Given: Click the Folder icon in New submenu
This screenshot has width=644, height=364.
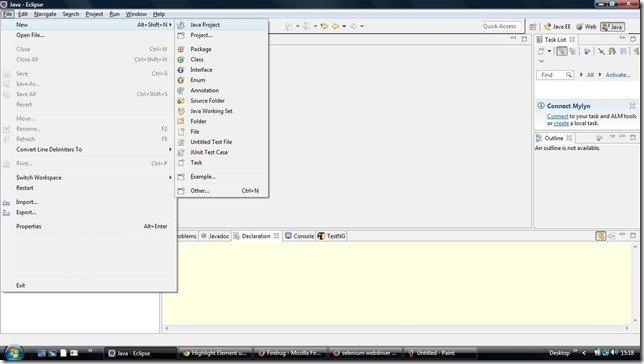Looking at the screenshot, I should point(181,121).
